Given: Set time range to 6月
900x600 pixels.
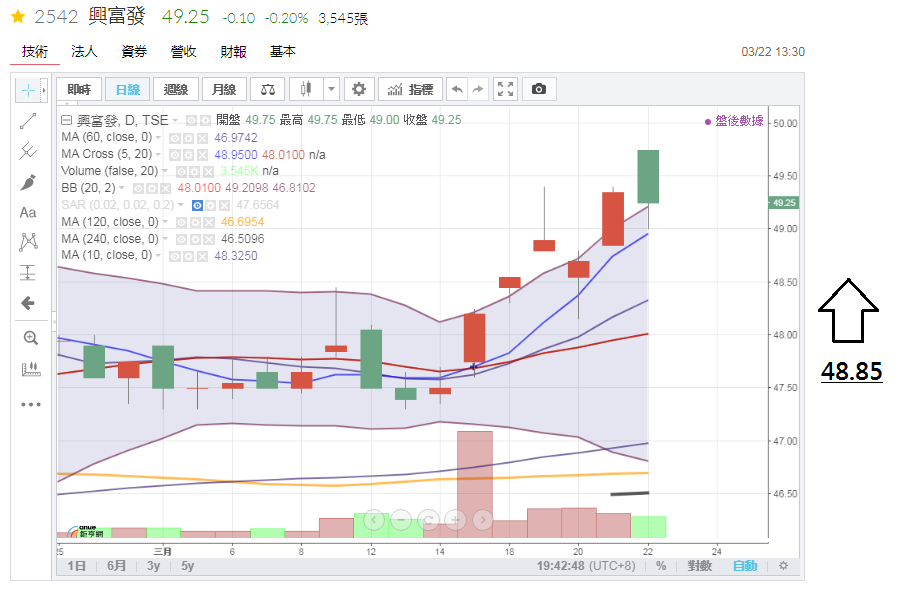Looking at the screenshot, I should click(x=116, y=566).
